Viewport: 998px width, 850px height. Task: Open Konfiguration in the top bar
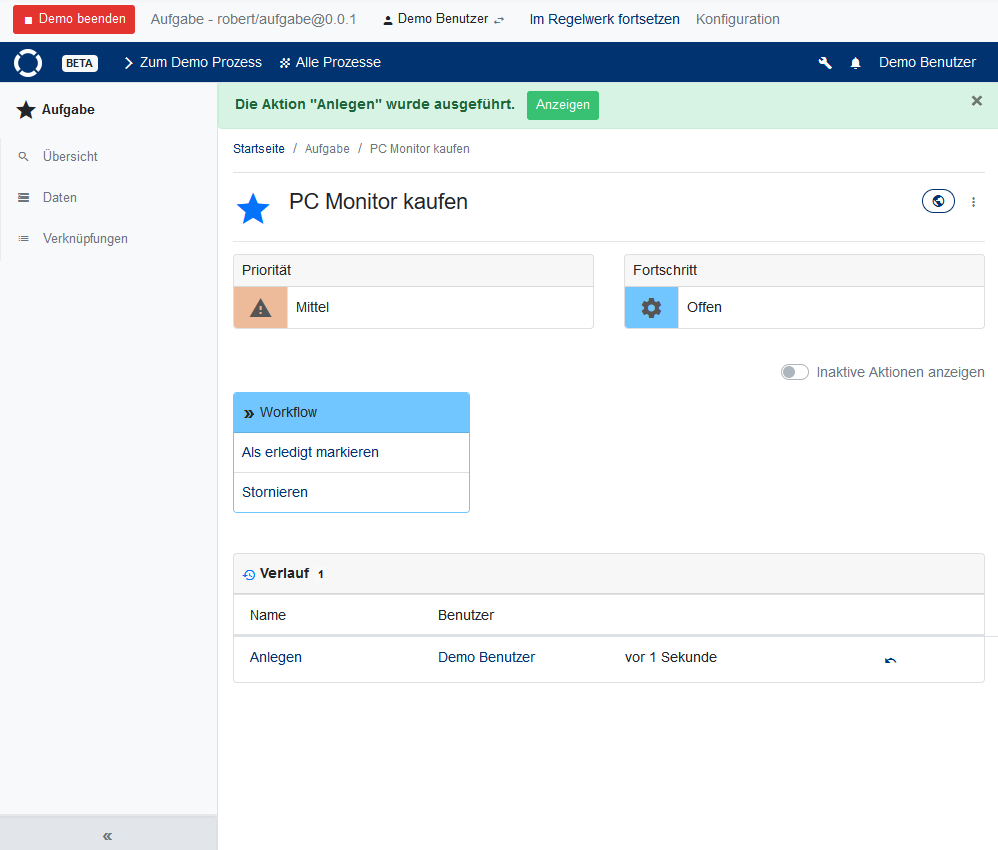pyautogui.click(x=737, y=19)
